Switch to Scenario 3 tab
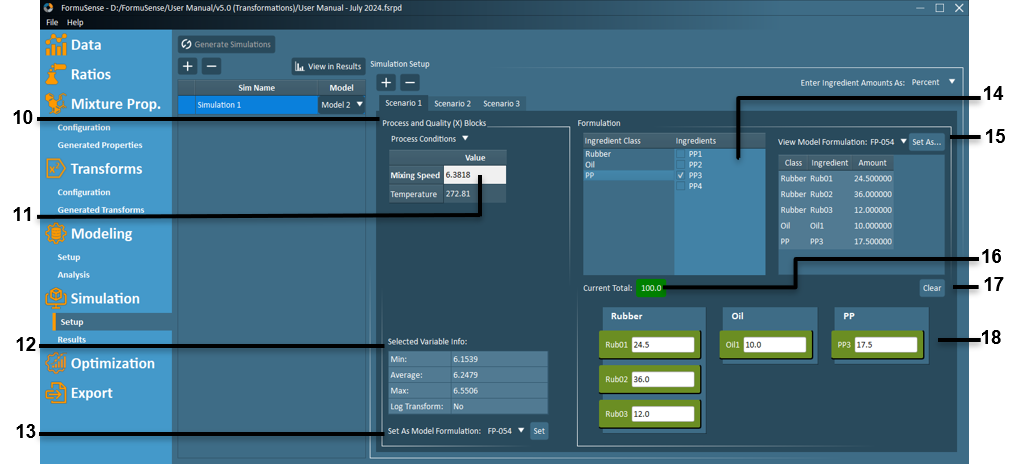1018x464 pixels. tap(501, 103)
